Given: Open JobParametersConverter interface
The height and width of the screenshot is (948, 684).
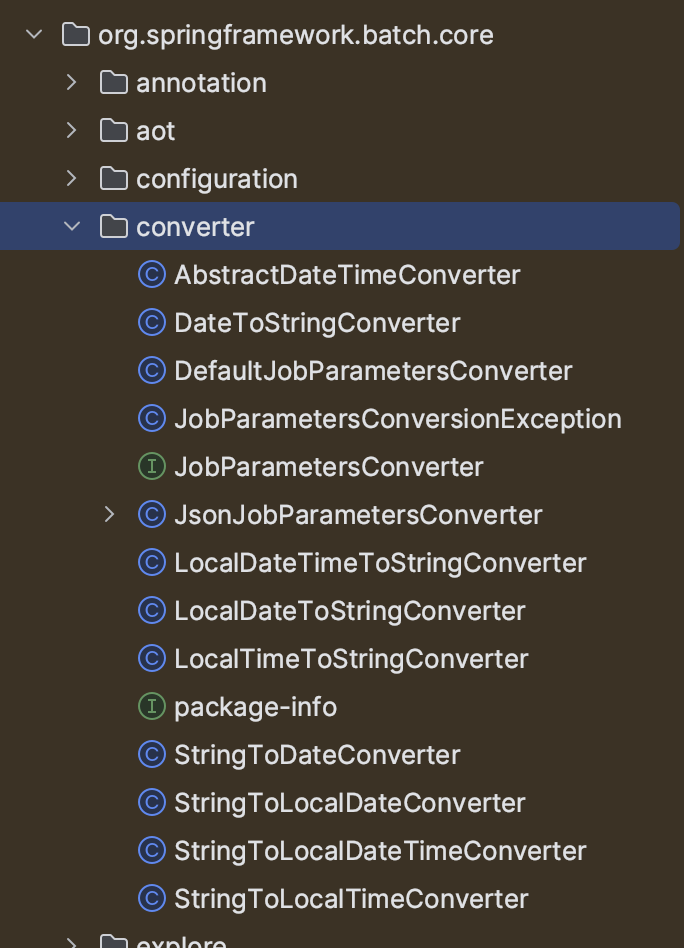Looking at the screenshot, I should pyautogui.click(x=328, y=467).
